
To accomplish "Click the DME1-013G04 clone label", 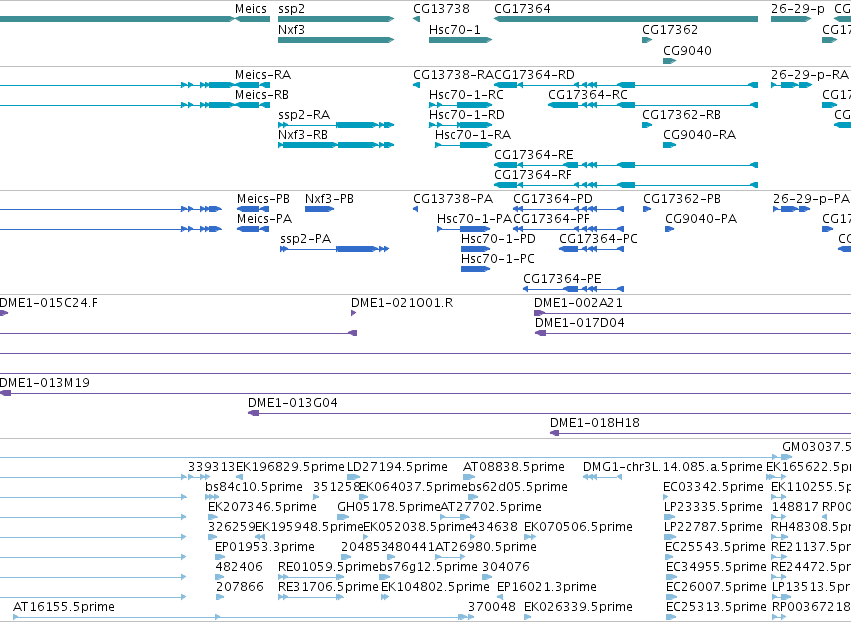I will click(293, 403).
